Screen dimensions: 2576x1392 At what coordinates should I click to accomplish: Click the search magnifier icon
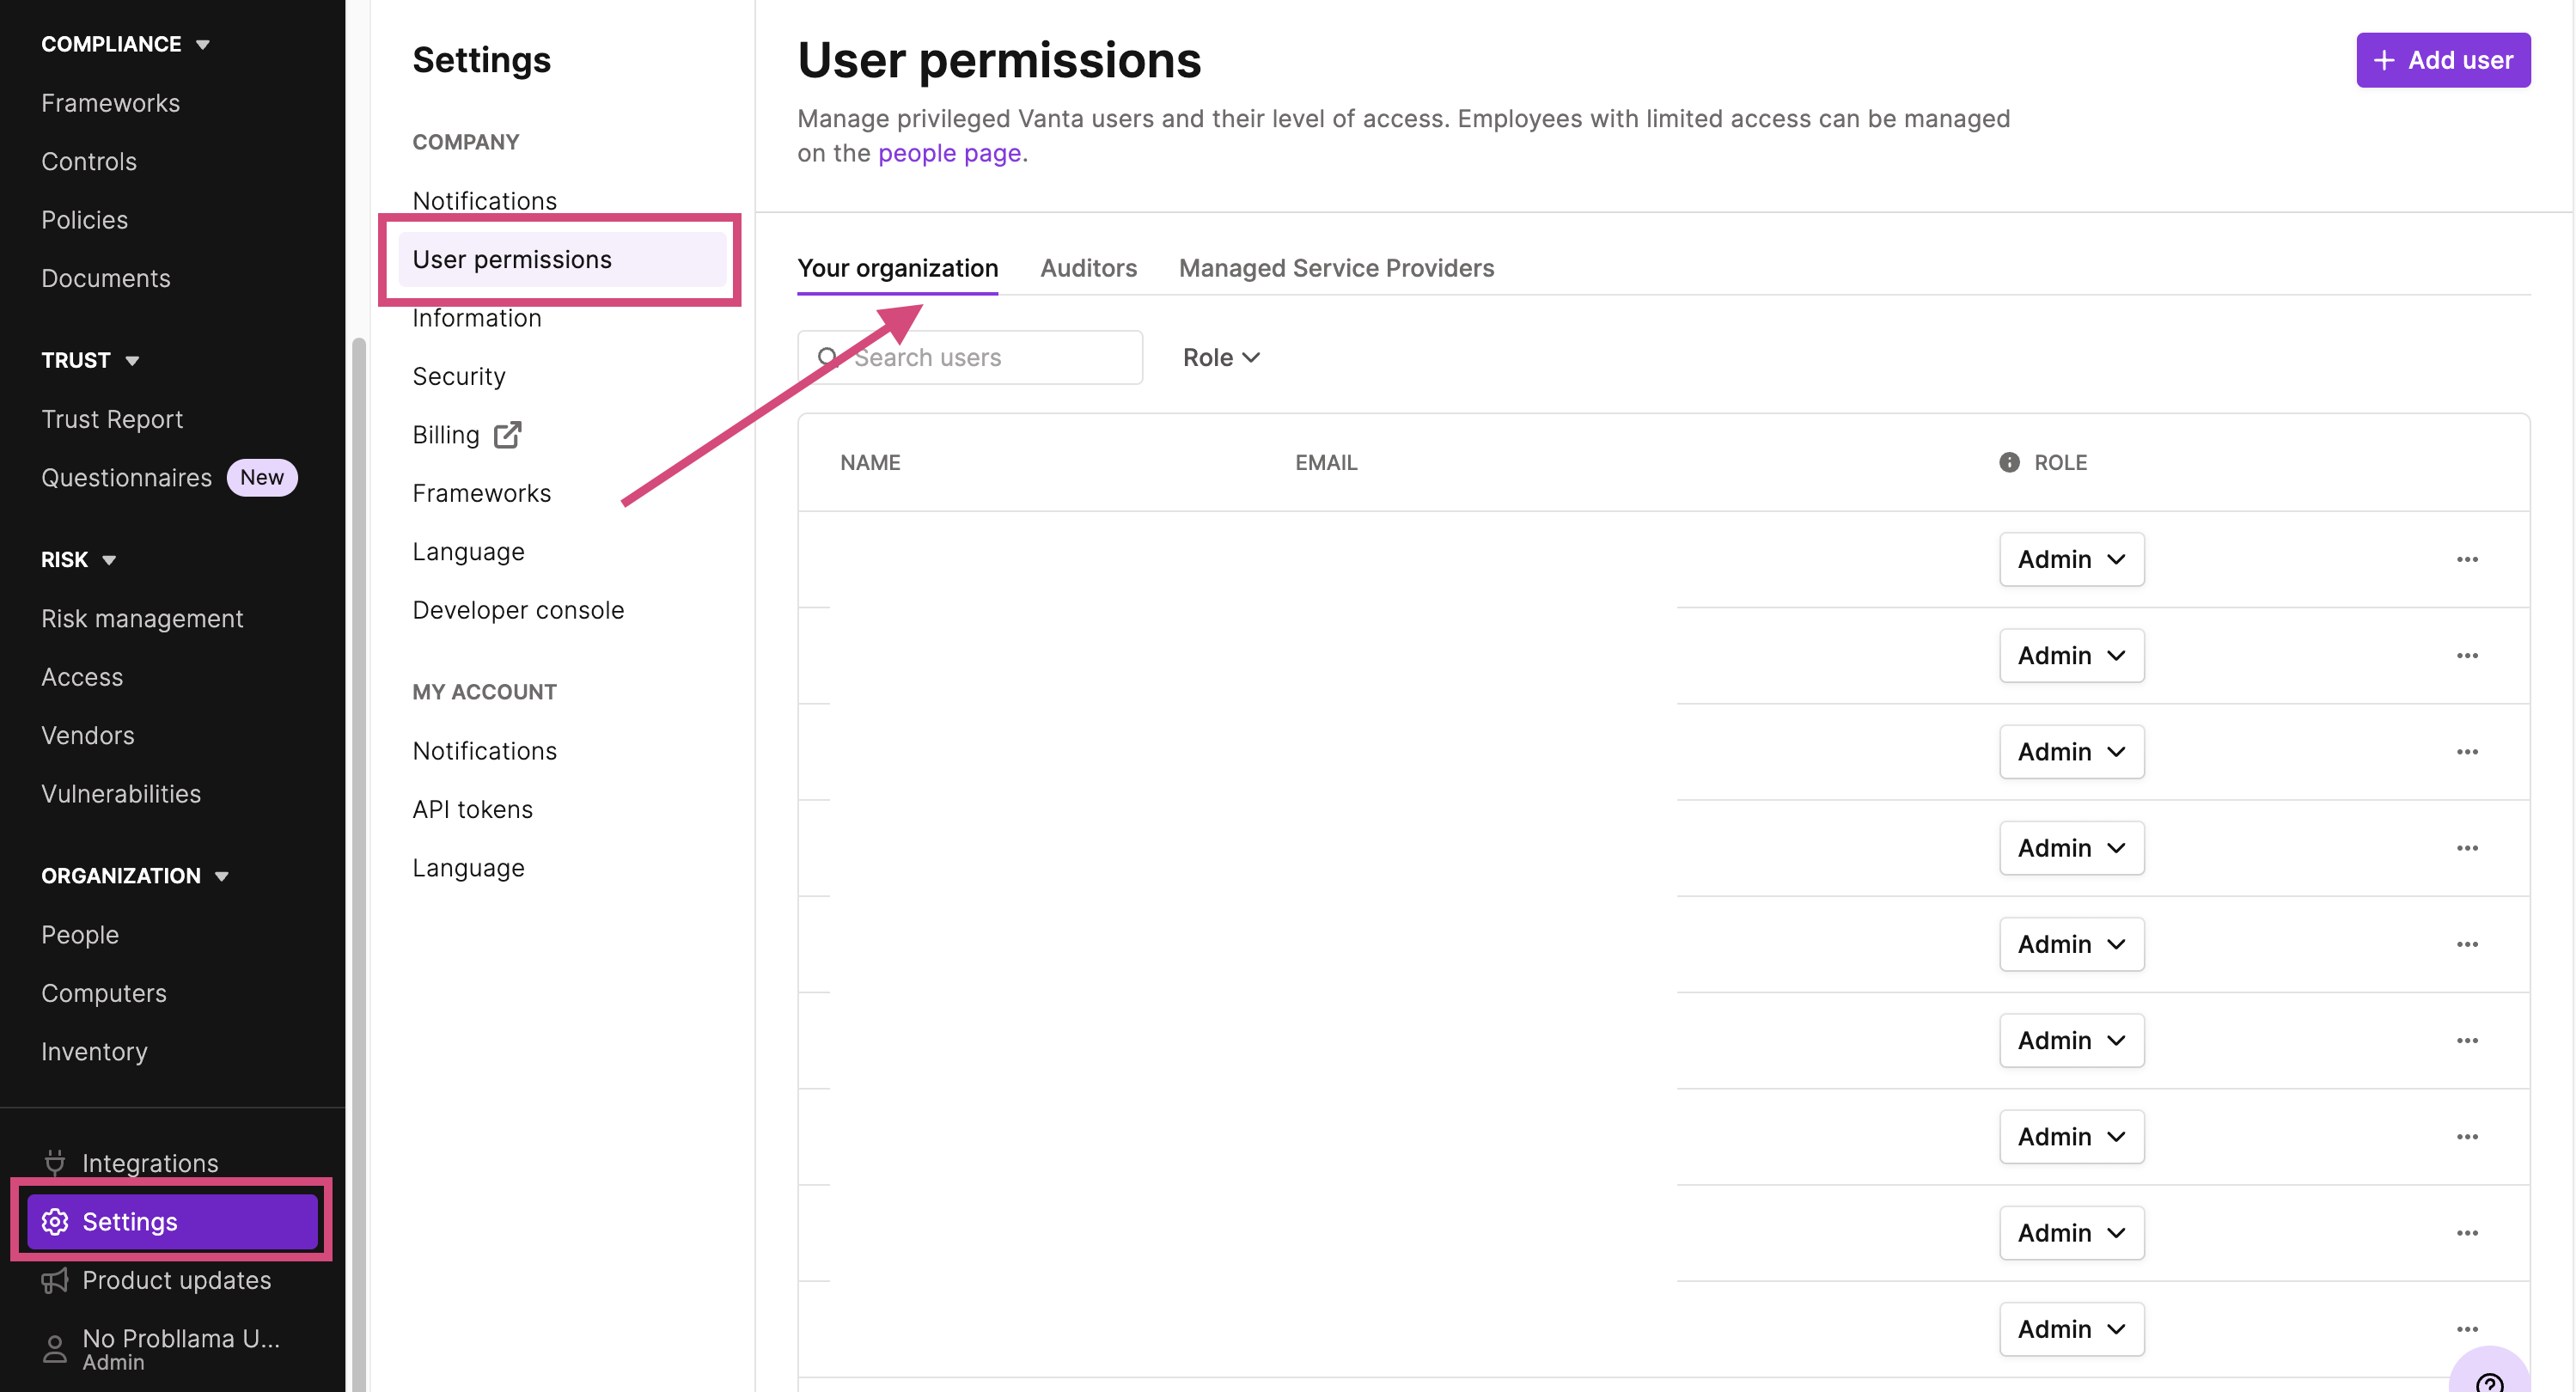[828, 357]
